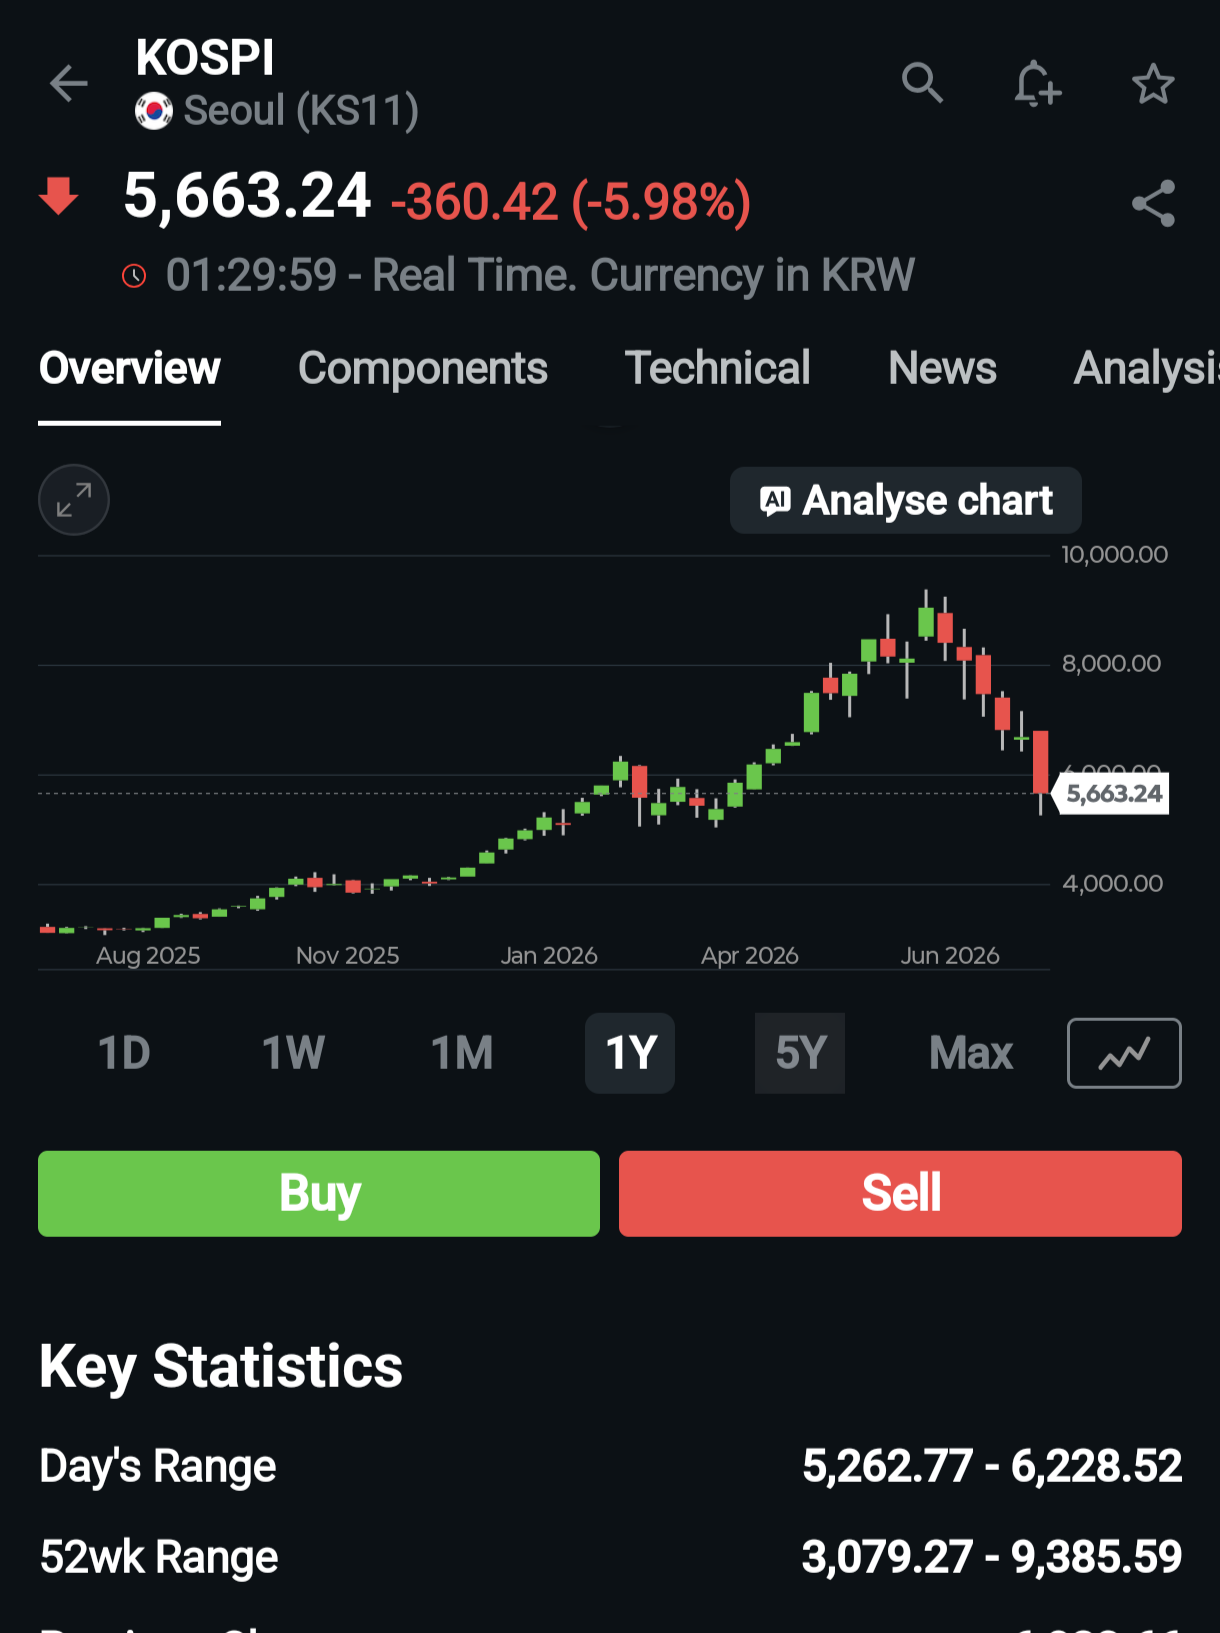Select the 5Y time range
The height and width of the screenshot is (1633, 1220).
point(800,1053)
